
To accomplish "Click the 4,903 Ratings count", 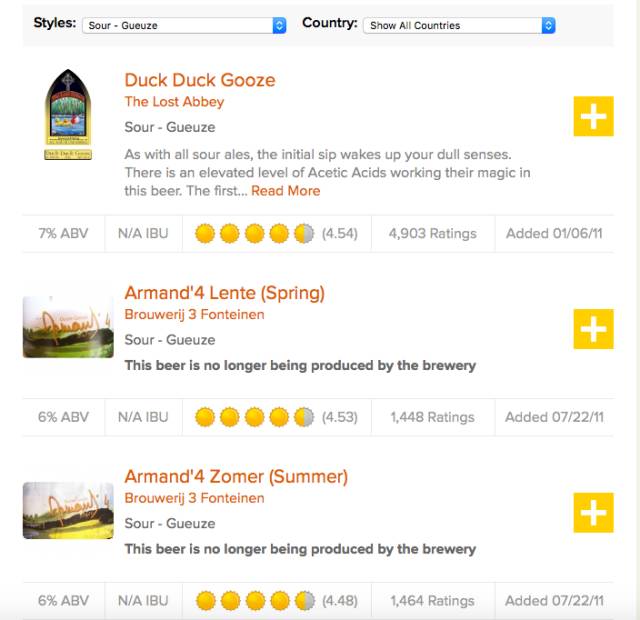I will tap(432, 234).
